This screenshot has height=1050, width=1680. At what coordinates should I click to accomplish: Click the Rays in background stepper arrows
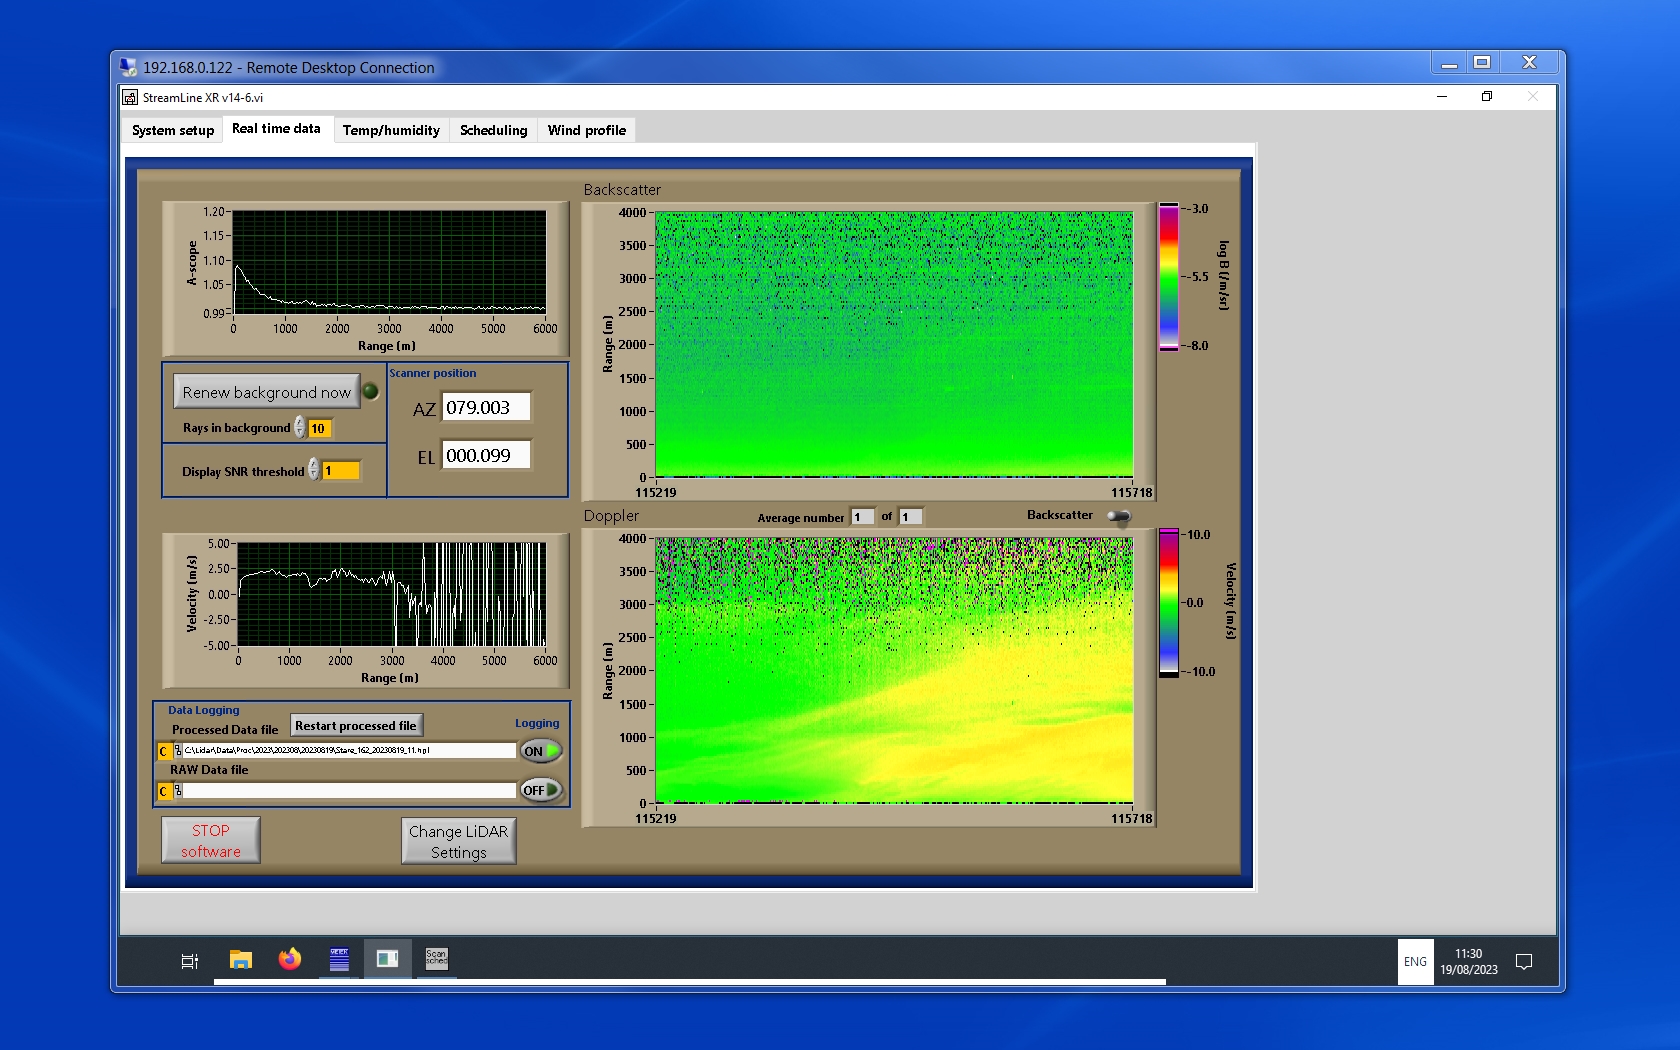299,428
